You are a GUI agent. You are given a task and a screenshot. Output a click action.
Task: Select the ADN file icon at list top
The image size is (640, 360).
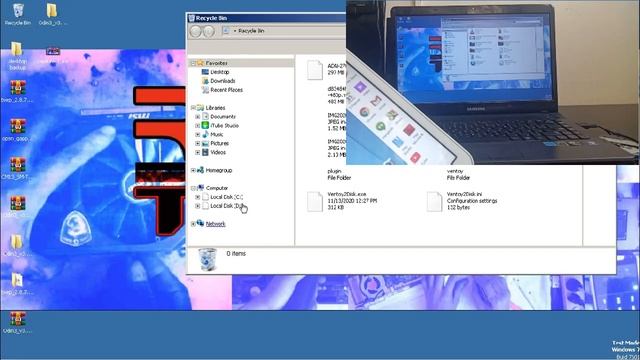315,70
